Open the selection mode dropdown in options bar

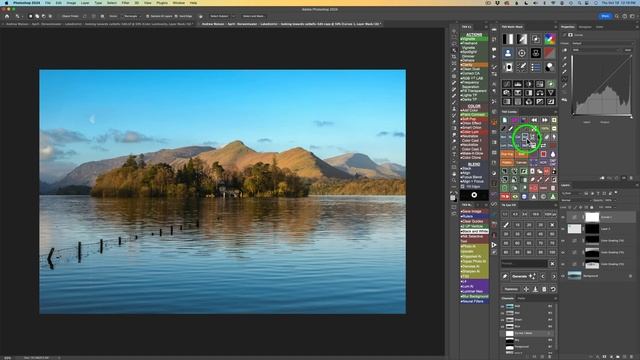[131, 16]
